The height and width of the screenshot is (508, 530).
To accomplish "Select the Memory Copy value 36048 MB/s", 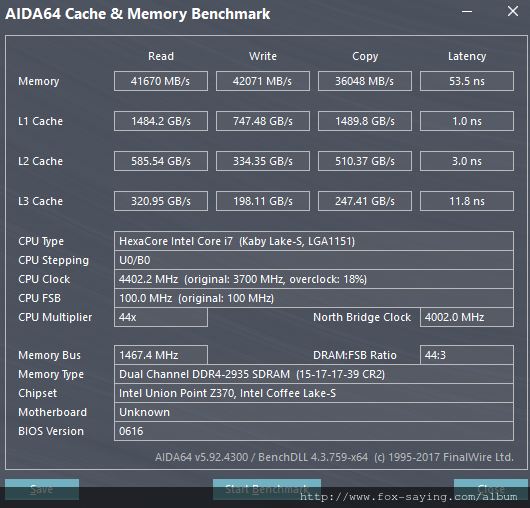I will click(x=365, y=81).
